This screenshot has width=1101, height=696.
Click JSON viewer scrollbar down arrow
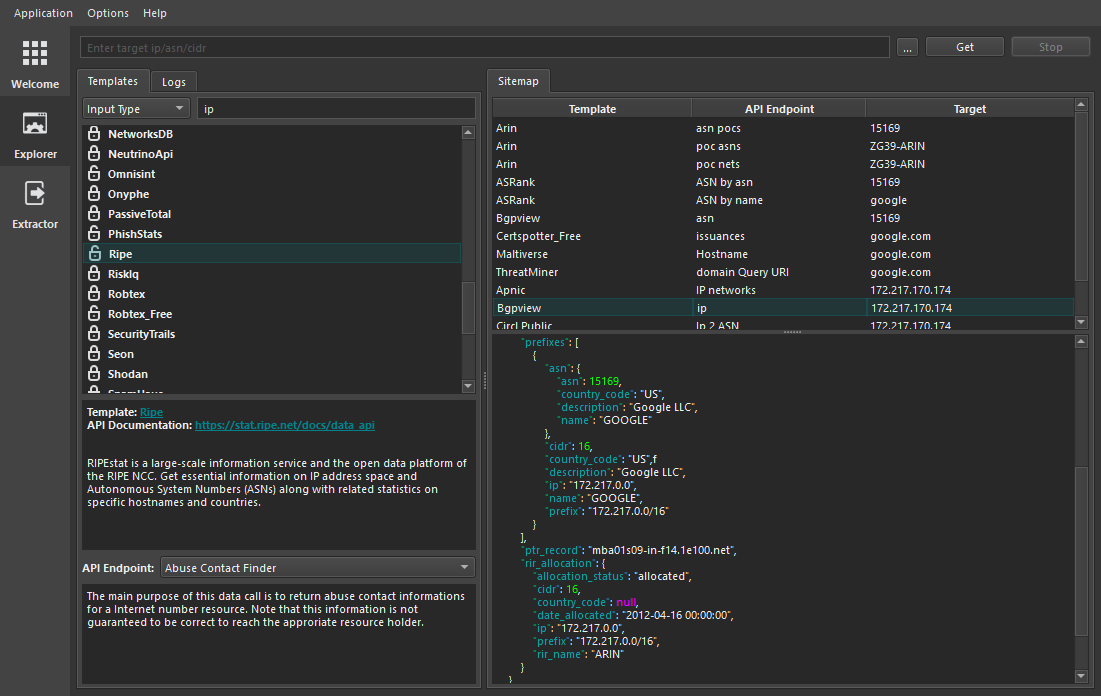pos(1081,676)
